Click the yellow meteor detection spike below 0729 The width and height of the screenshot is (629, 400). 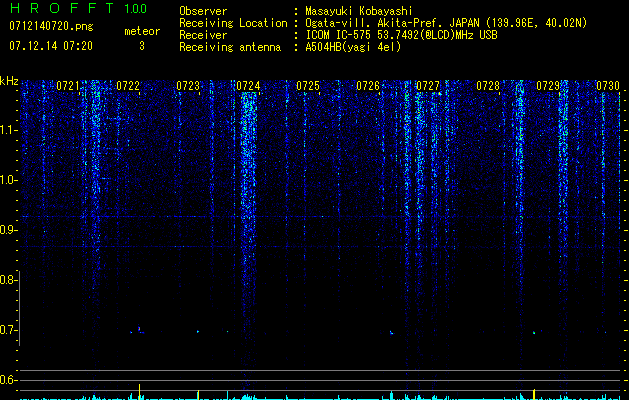click(534, 394)
